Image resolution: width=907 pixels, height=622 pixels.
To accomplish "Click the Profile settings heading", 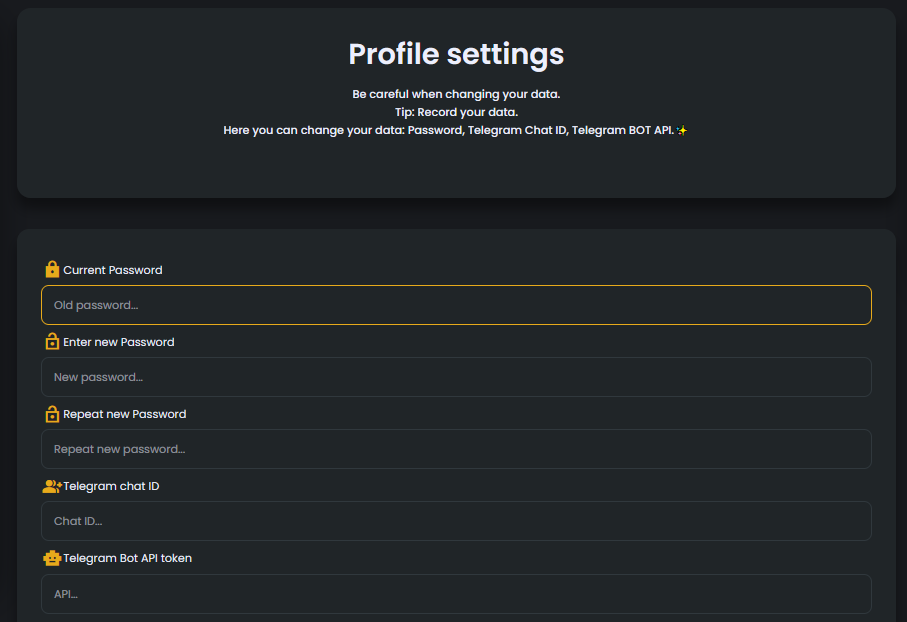I will click(456, 54).
